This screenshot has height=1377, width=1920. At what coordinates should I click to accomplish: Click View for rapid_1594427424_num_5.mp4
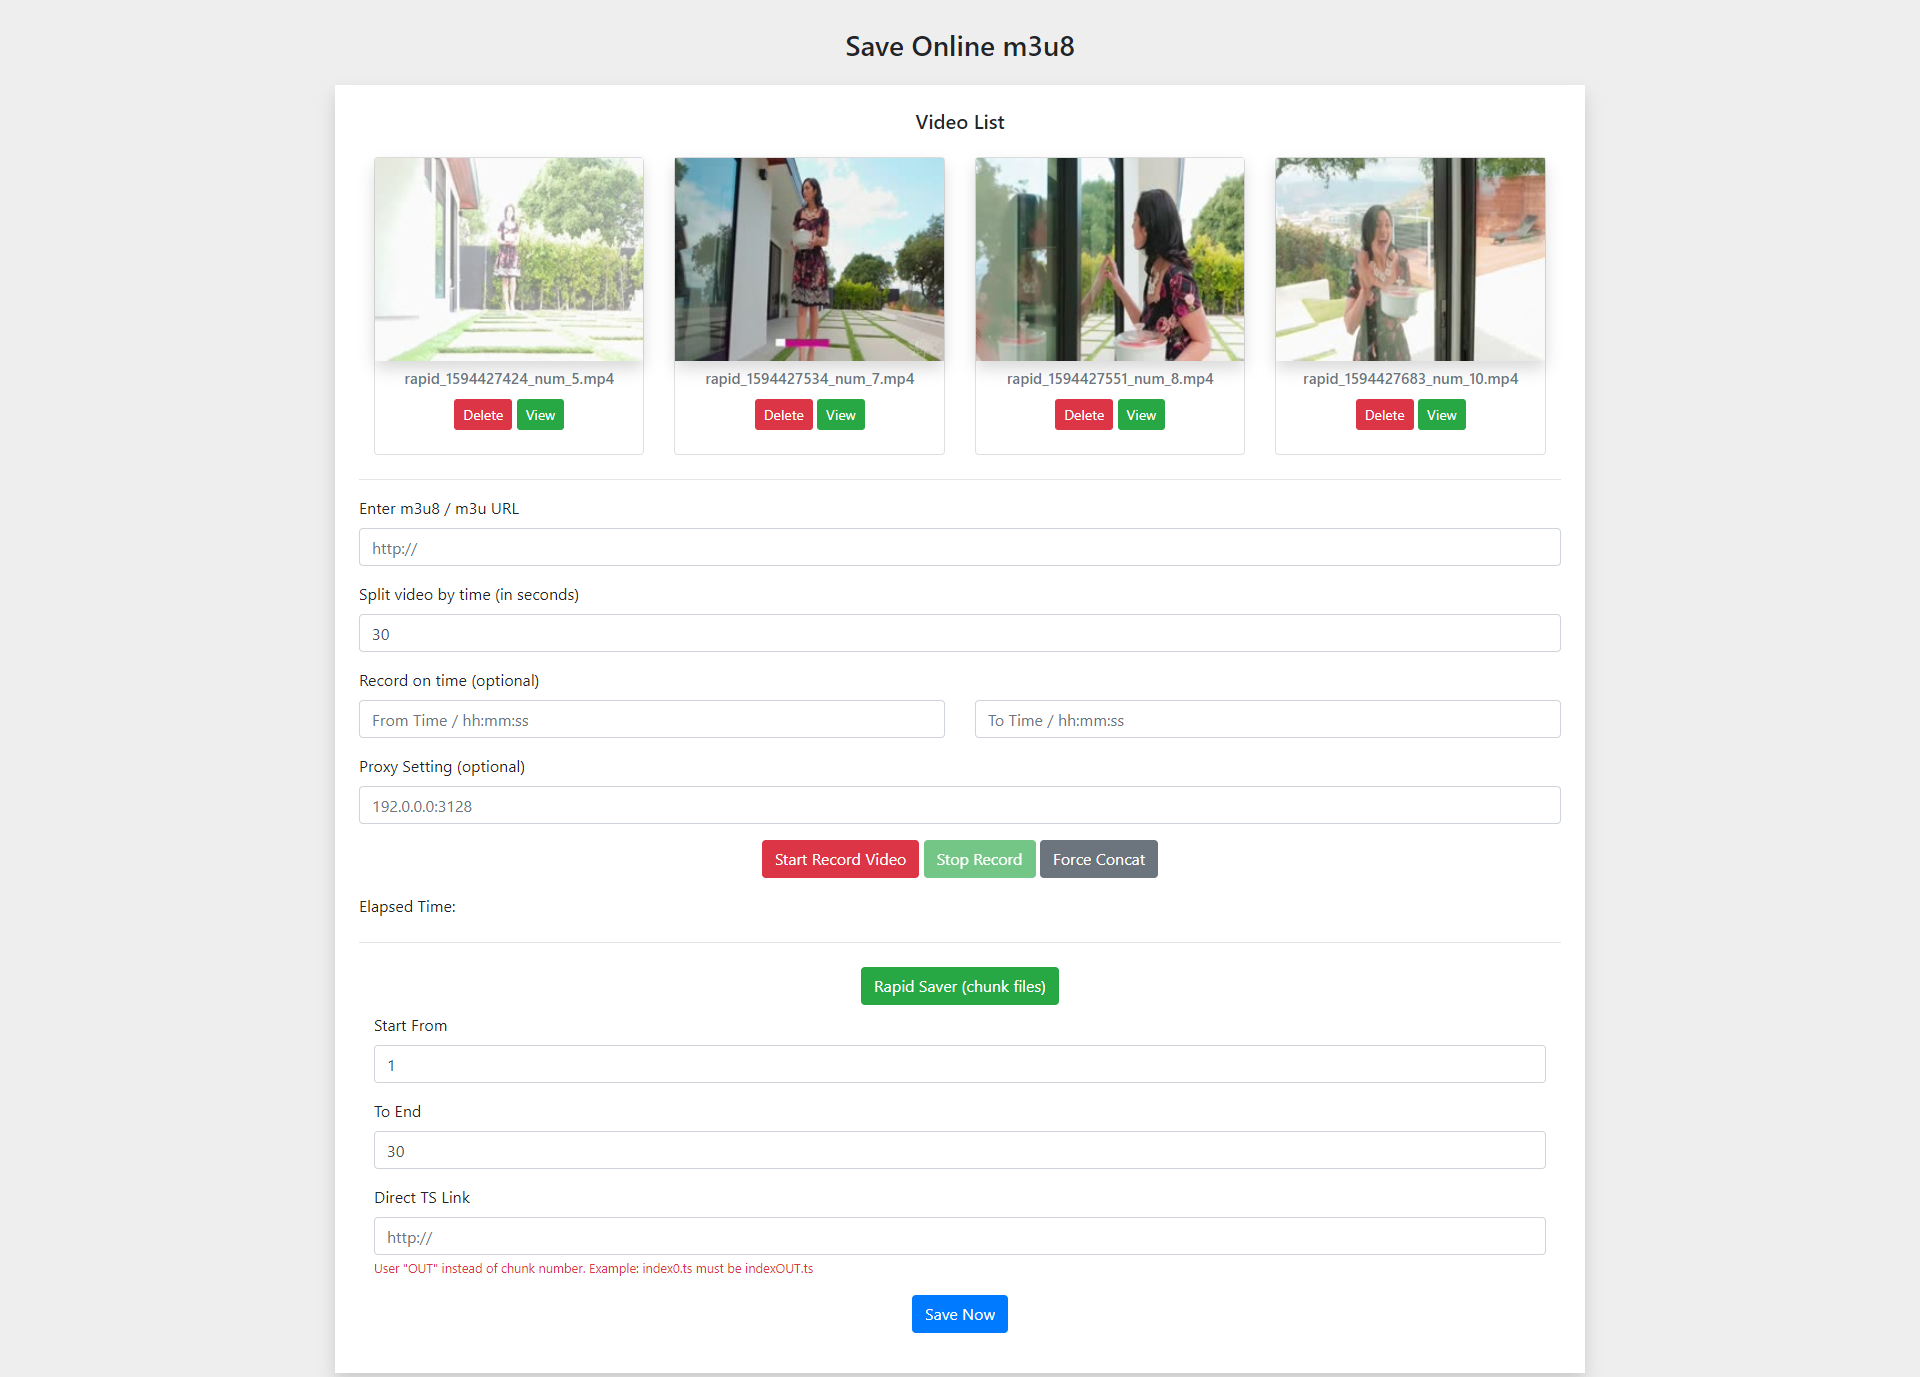pyautogui.click(x=541, y=414)
